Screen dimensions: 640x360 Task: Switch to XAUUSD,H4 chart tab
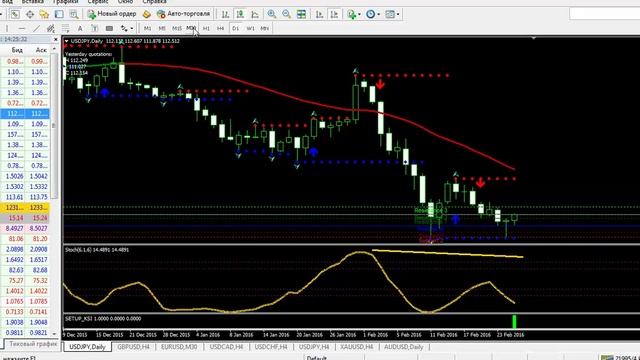point(356,347)
